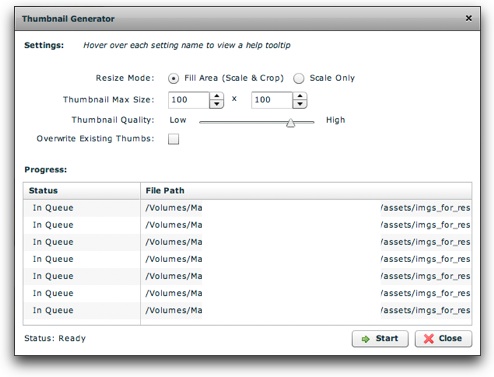Viewport: 494px width, 377px height.
Task: Click the green arrow icon on Start
Action: point(366,339)
